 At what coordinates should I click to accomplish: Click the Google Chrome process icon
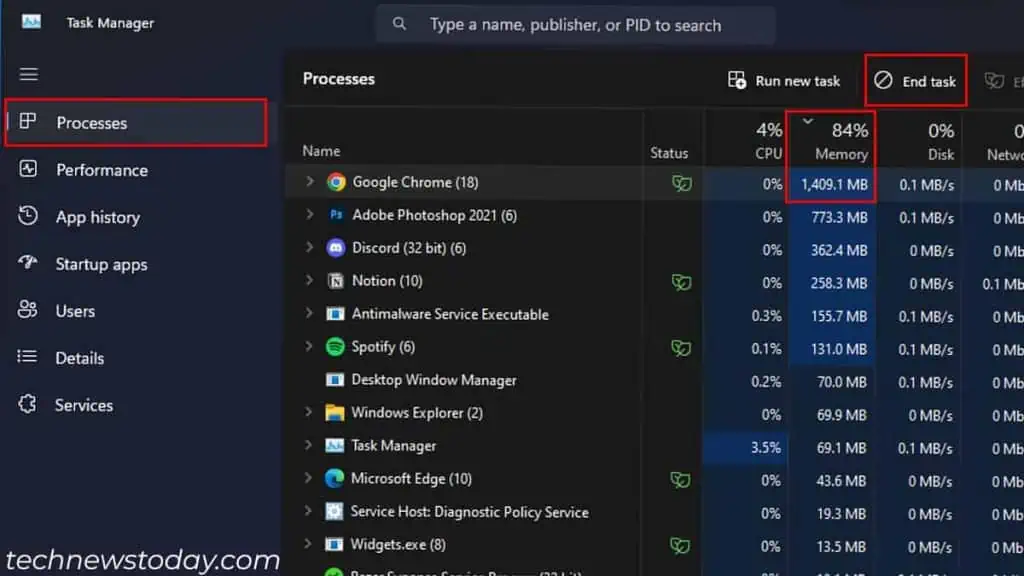tap(336, 182)
